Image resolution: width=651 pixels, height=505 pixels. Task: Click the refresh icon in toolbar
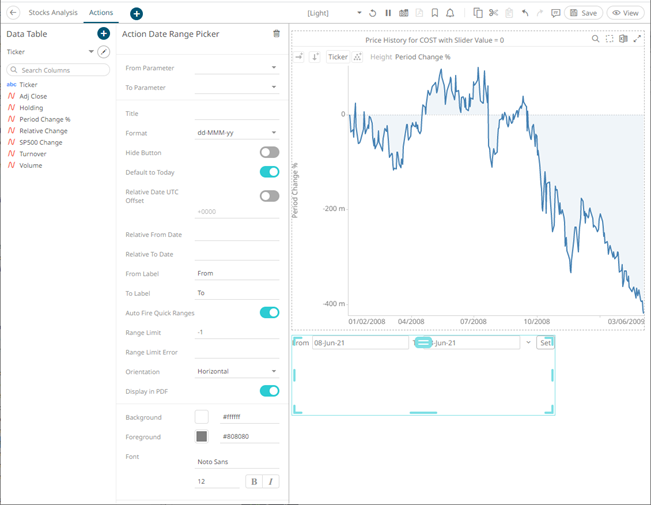[x=372, y=13]
